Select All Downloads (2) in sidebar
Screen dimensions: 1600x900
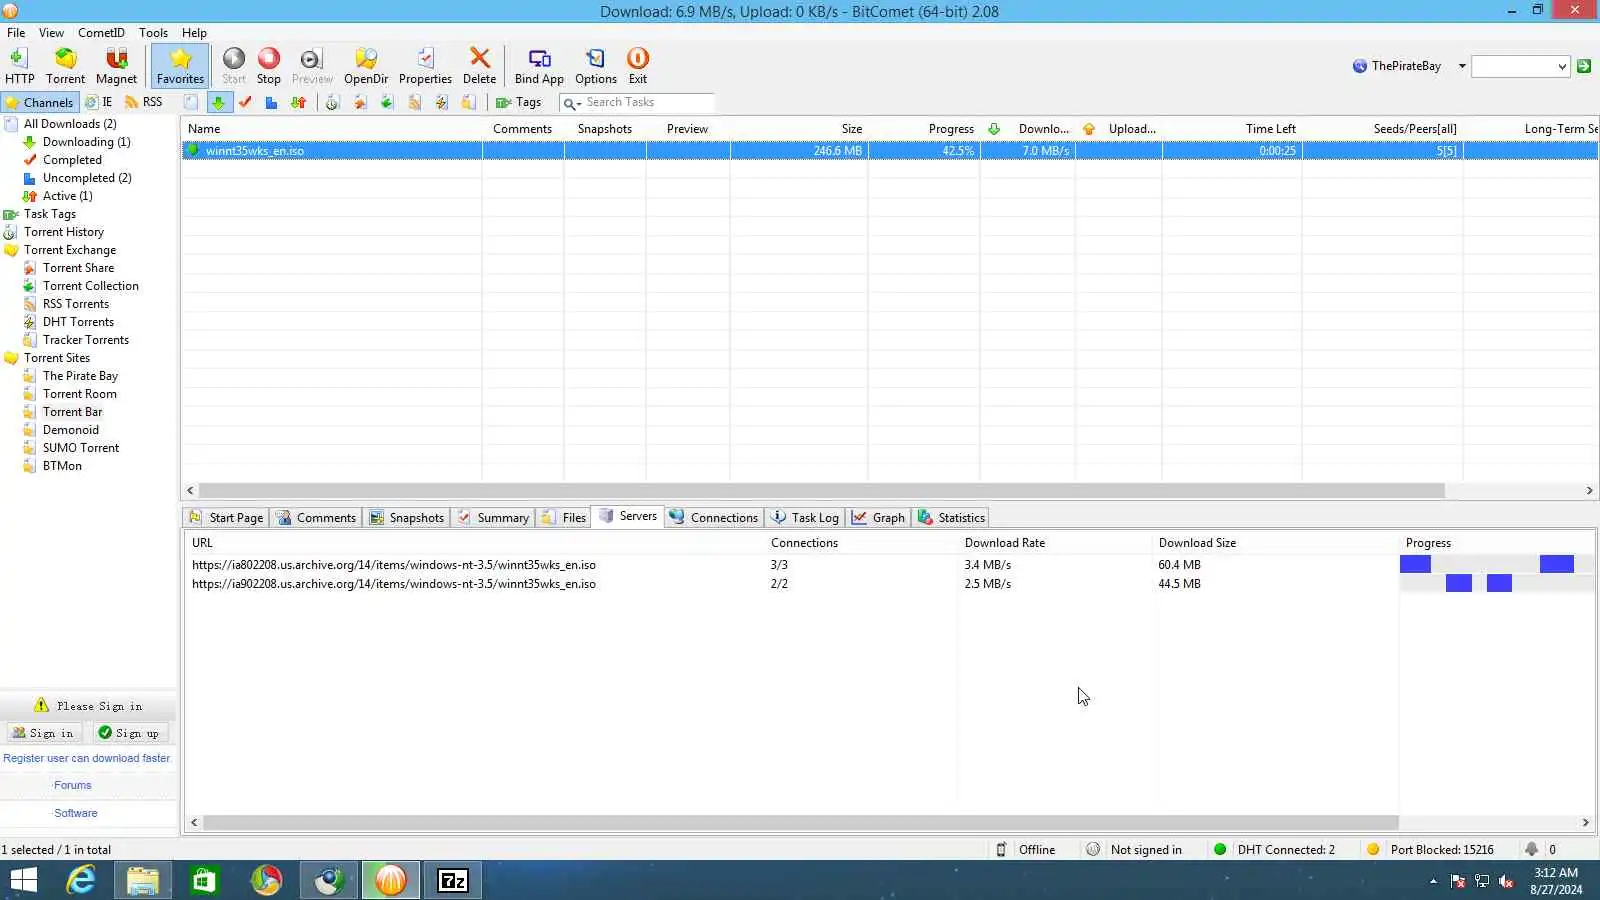tap(70, 124)
